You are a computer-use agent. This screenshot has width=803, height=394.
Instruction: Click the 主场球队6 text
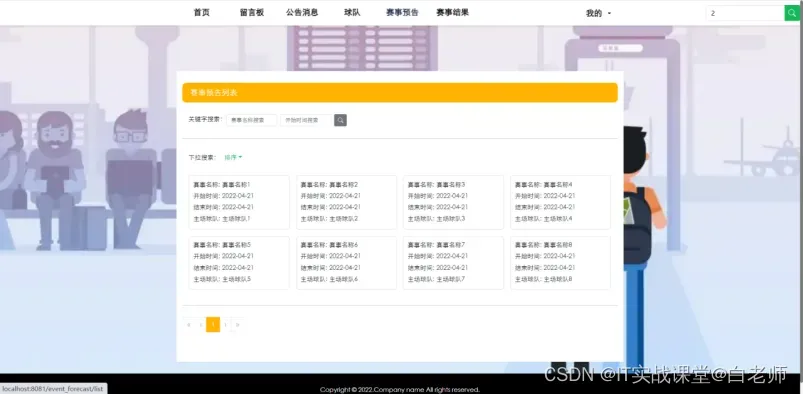(344, 279)
